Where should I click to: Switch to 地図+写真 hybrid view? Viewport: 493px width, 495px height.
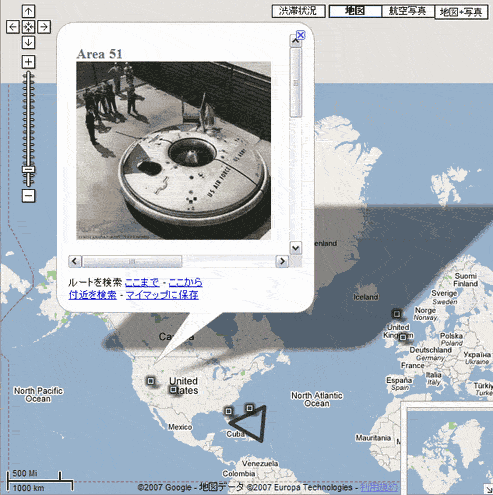click(x=461, y=13)
